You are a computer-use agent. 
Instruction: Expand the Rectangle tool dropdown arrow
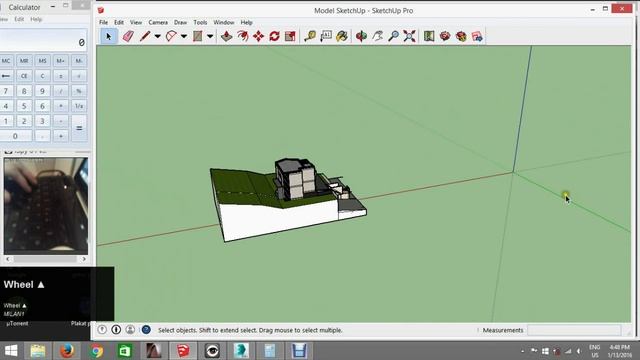(210, 36)
